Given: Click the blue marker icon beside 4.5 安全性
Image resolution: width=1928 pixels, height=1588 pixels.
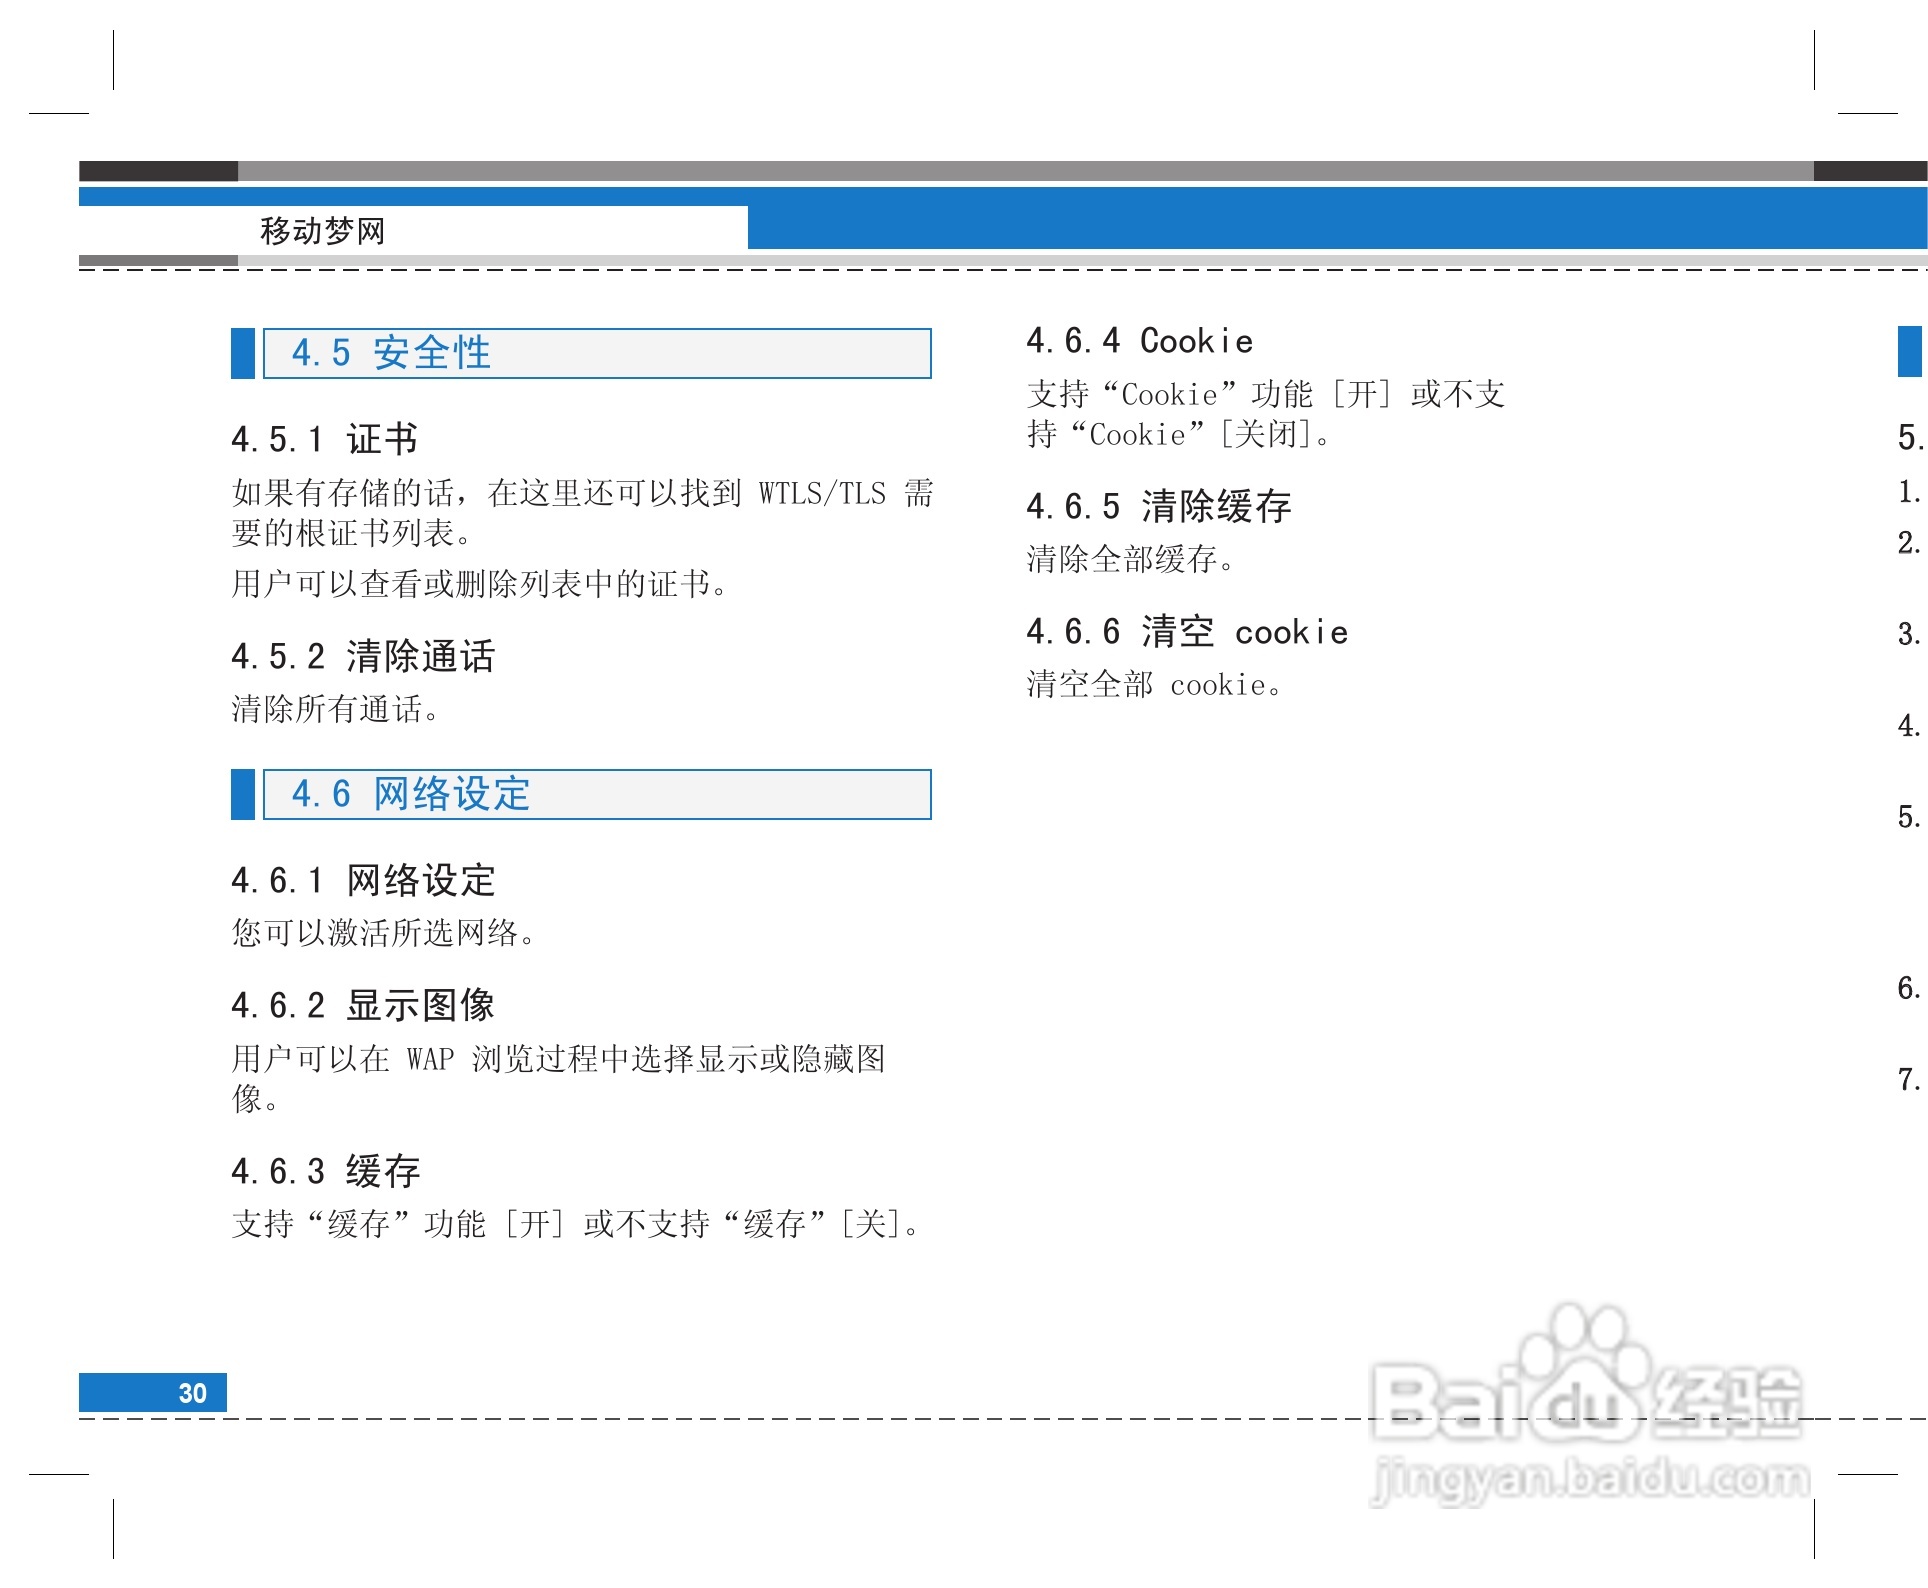Looking at the screenshot, I should [243, 356].
